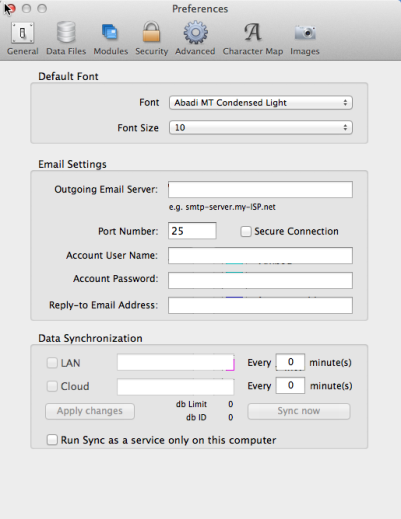Open the Font Size dropdown
The width and height of the screenshot is (401, 519).
[261, 128]
